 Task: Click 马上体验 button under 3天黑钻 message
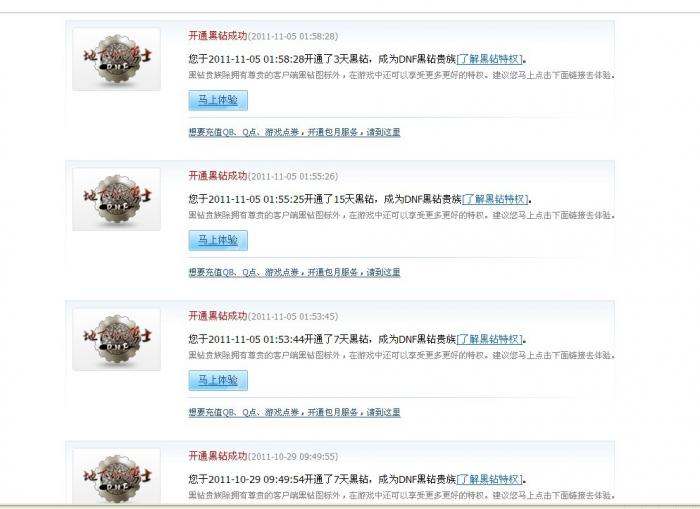[218, 100]
